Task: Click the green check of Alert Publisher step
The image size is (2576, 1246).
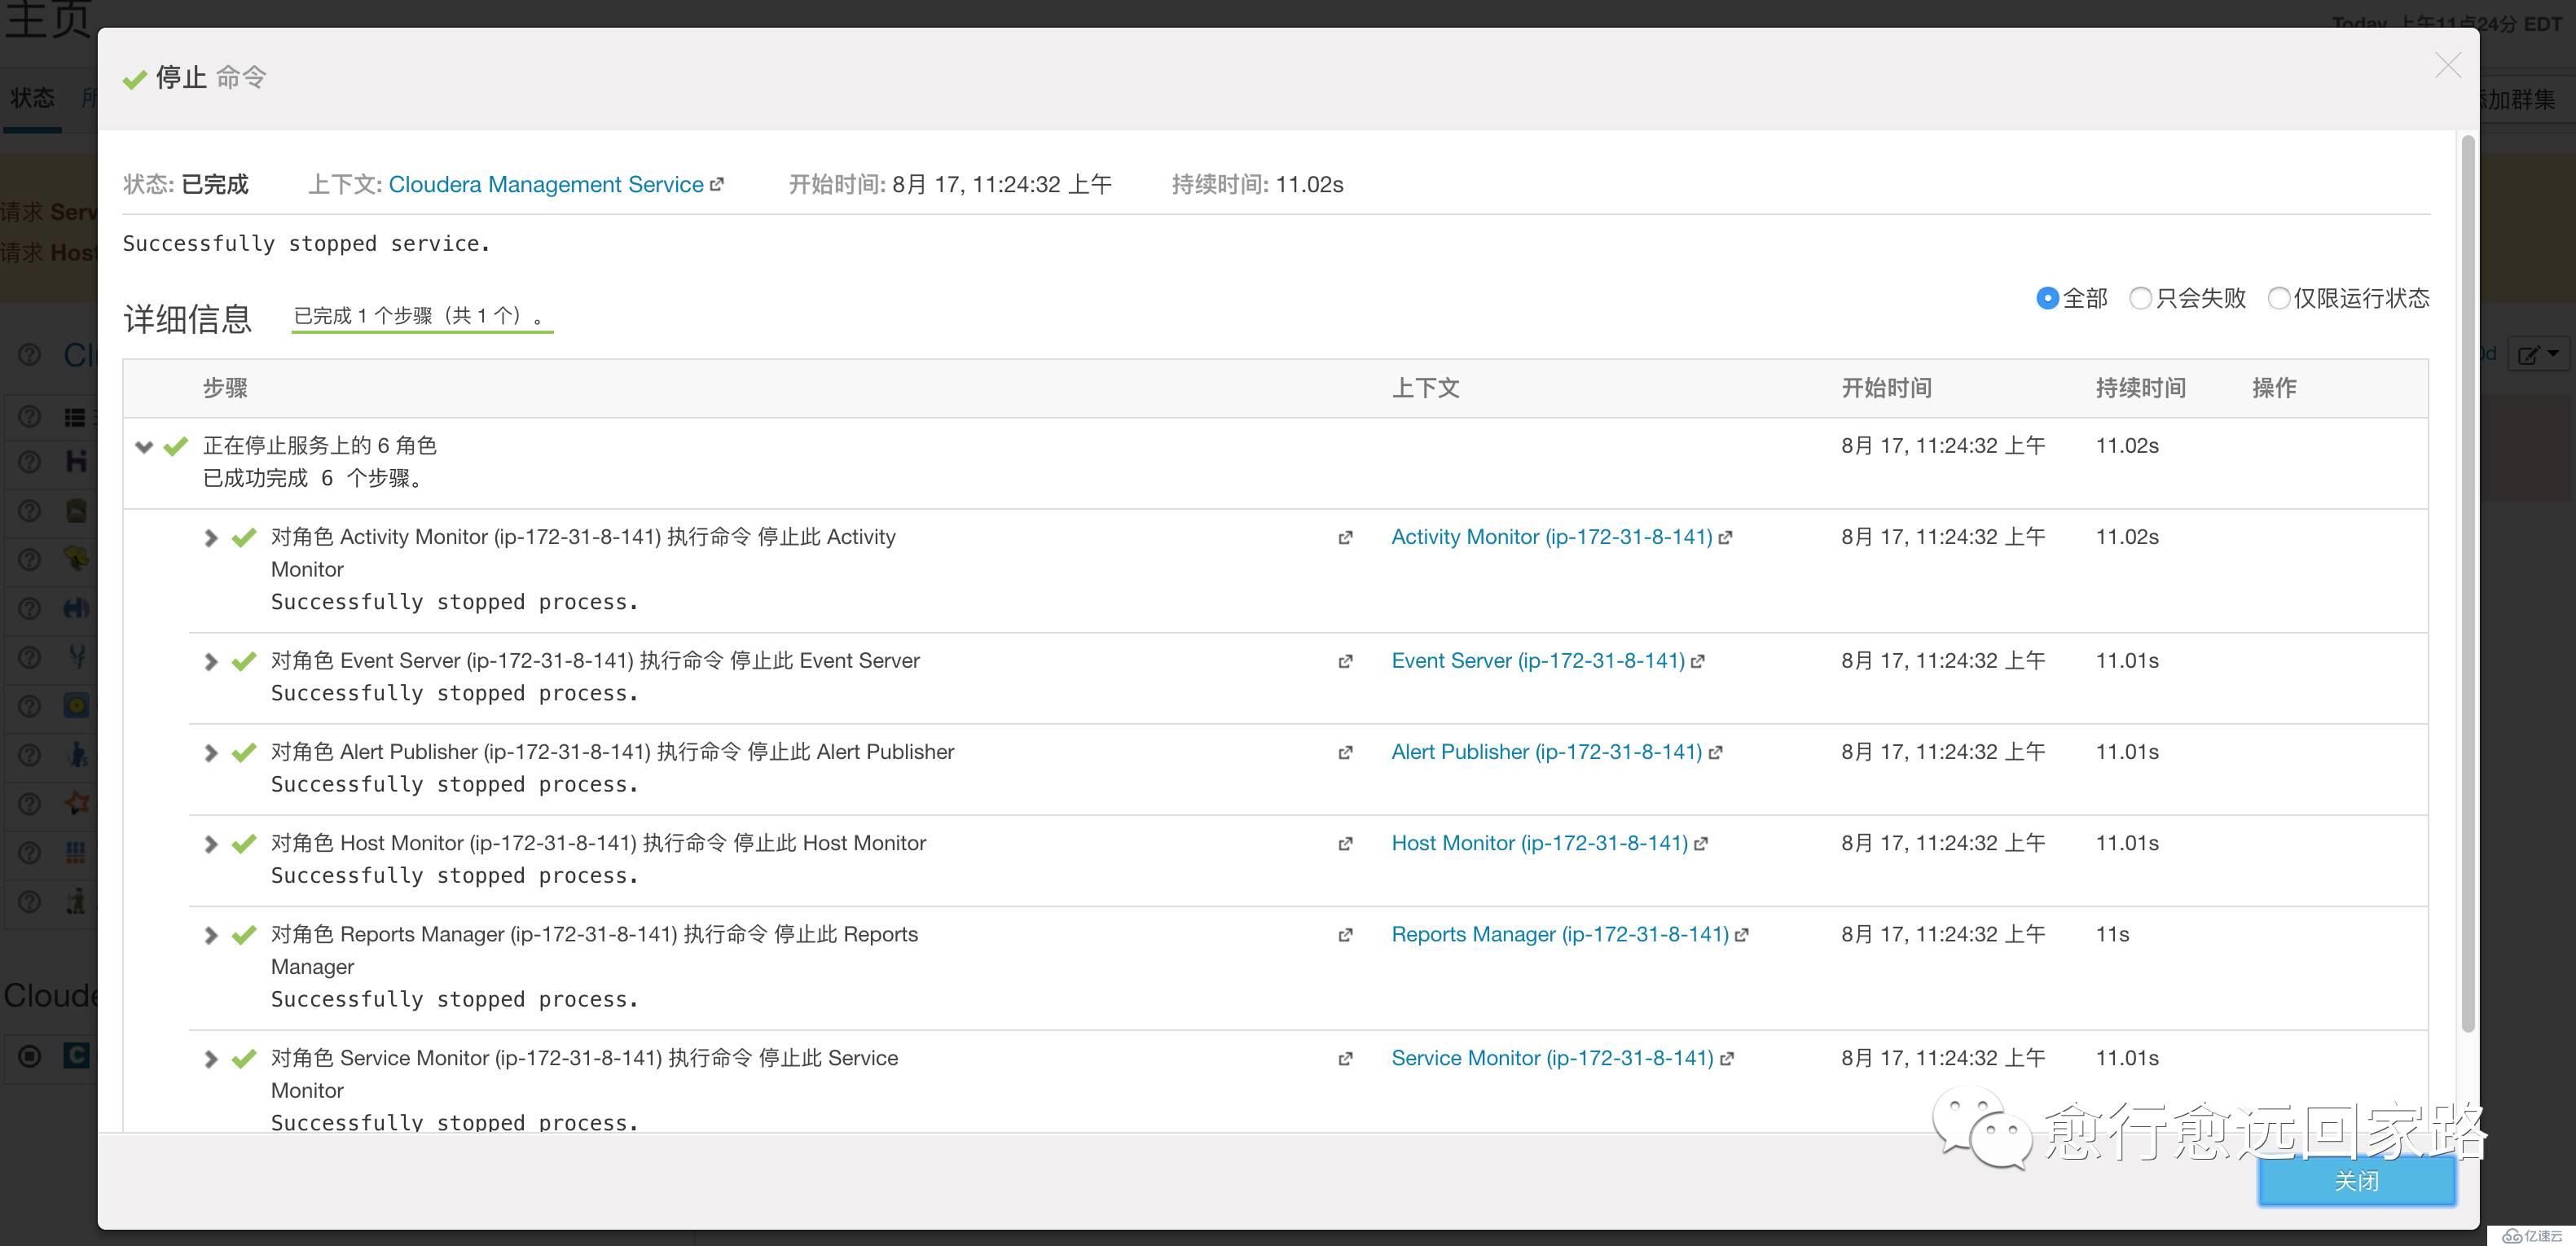Action: coord(243,753)
